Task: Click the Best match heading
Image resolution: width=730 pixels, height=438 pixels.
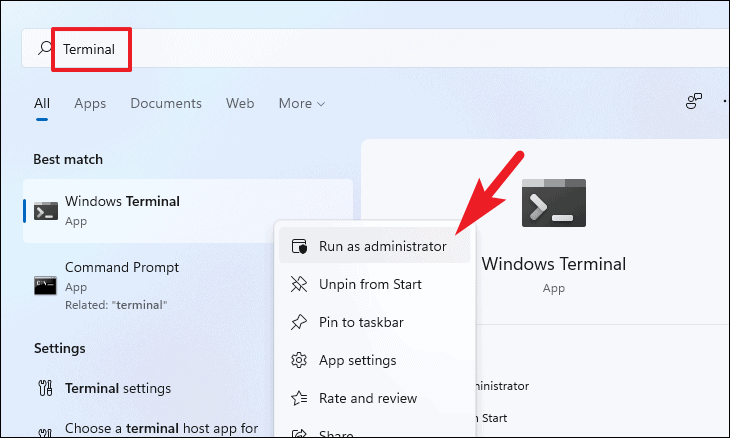Action: click(68, 160)
